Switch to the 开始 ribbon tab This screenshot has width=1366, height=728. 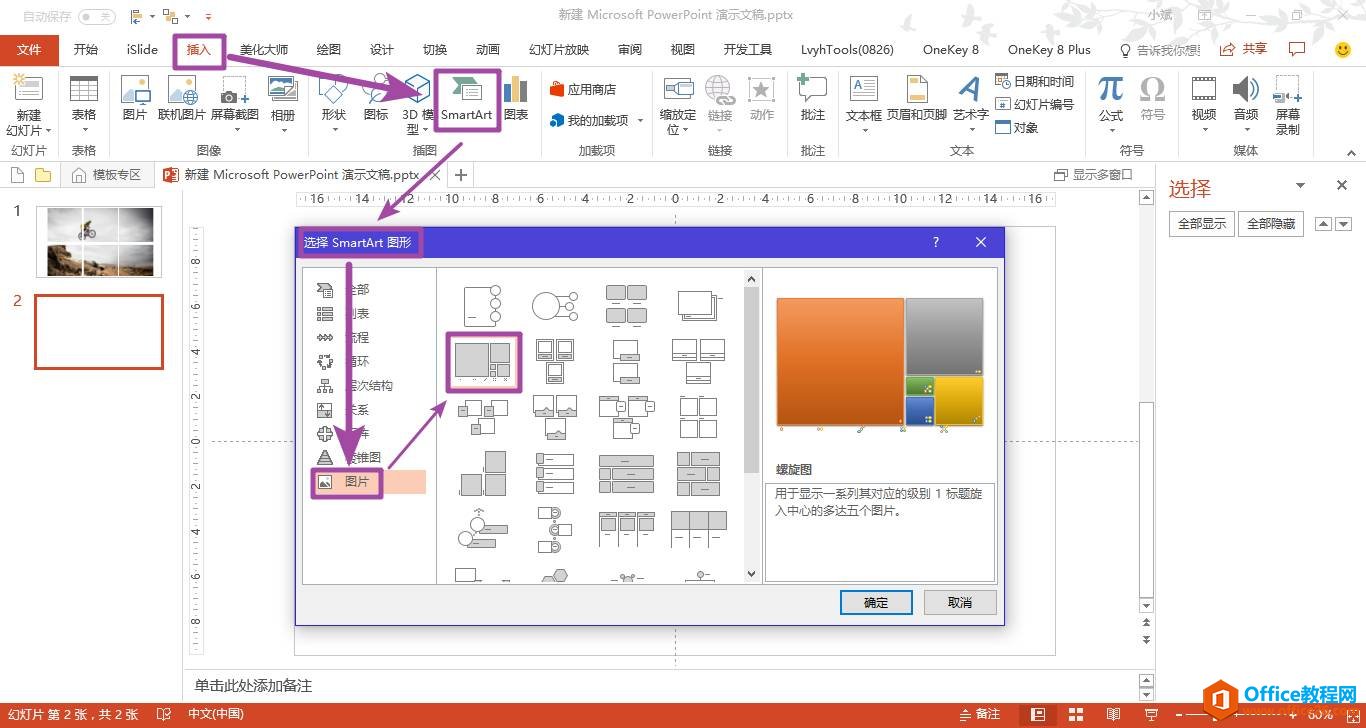click(x=85, y=49)
